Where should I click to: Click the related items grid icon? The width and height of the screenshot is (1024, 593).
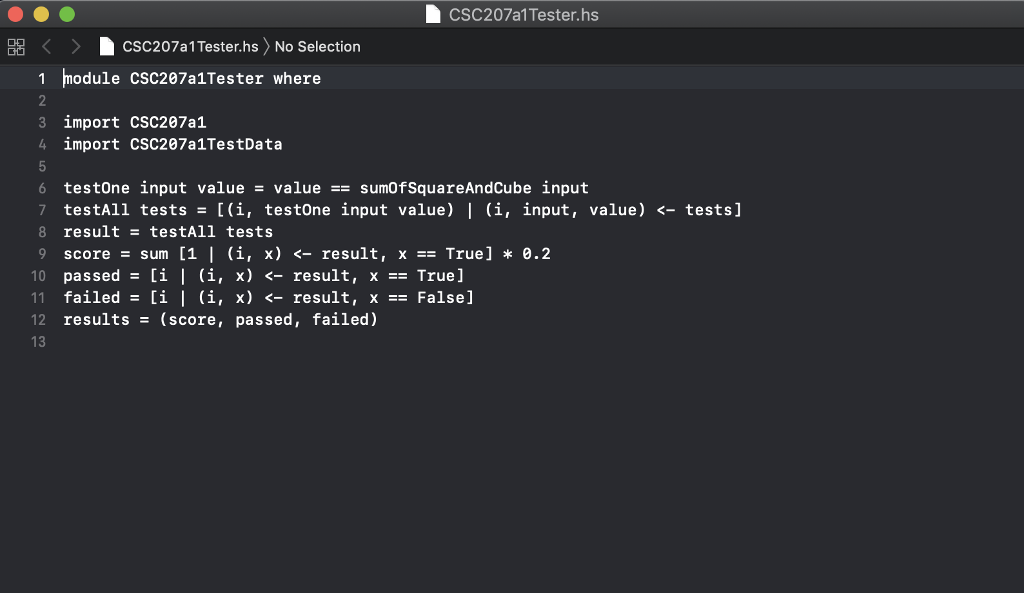(16, 46)
